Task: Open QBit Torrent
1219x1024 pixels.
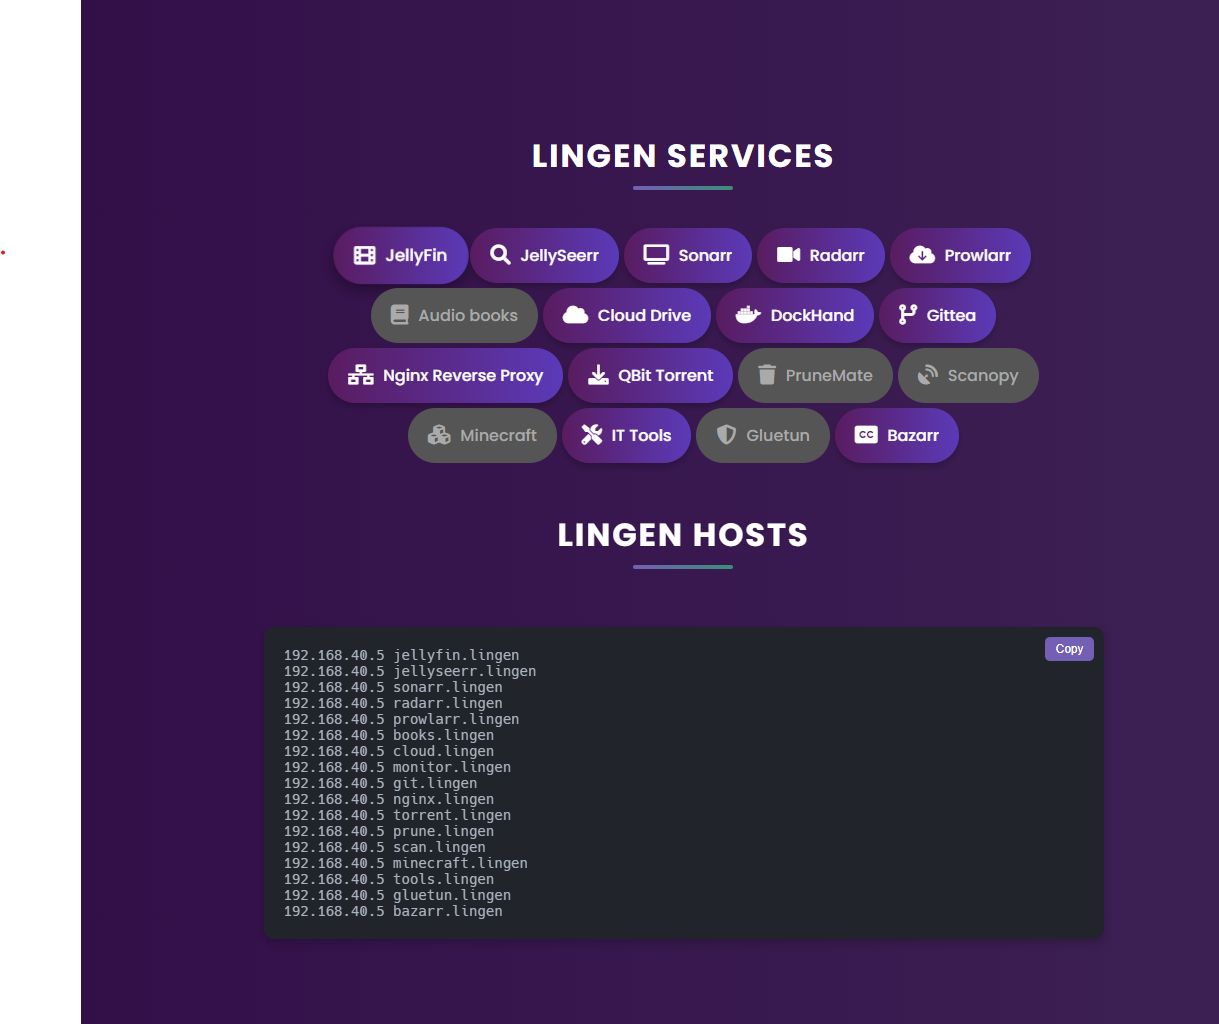Action: tap(651, 375)
